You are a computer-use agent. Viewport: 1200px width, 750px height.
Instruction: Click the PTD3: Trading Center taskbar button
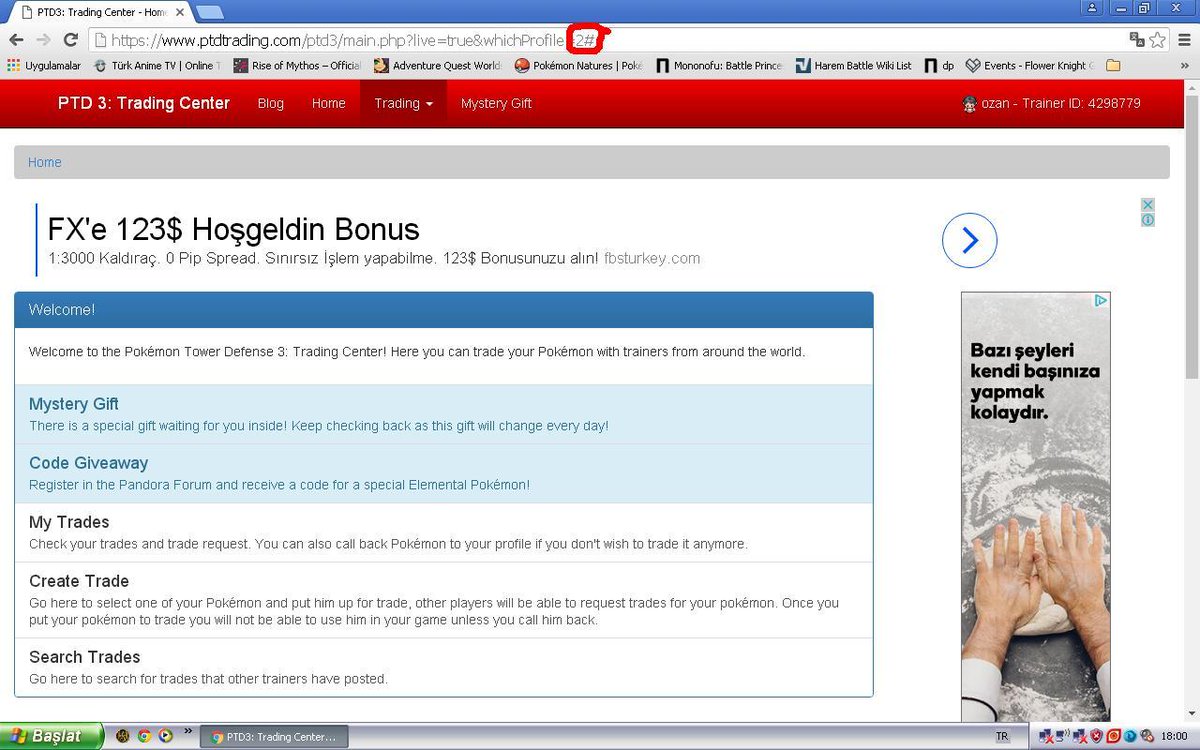[274, 737]
